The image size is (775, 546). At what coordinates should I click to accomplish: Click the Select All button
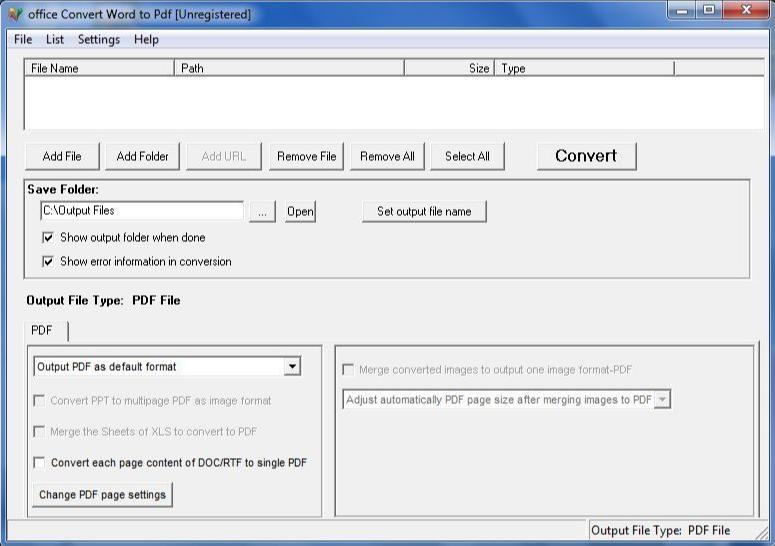tap(468, 157)
